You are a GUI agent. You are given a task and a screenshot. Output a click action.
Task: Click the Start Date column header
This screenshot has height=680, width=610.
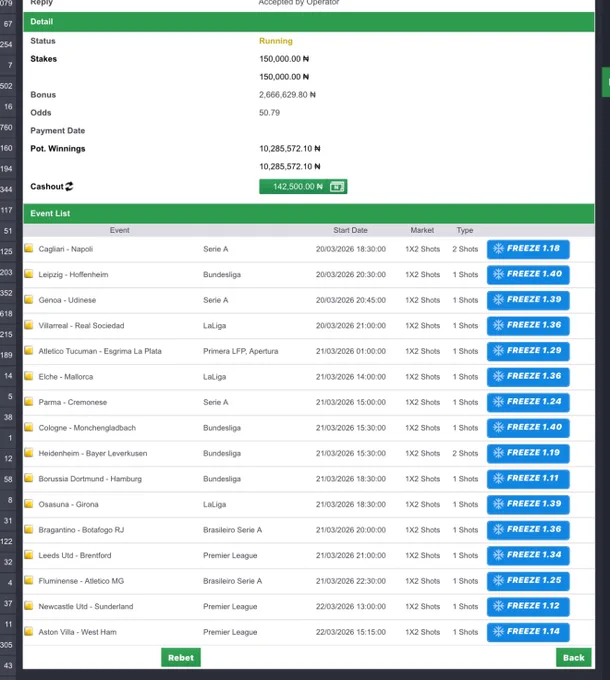tap(350, 230)
